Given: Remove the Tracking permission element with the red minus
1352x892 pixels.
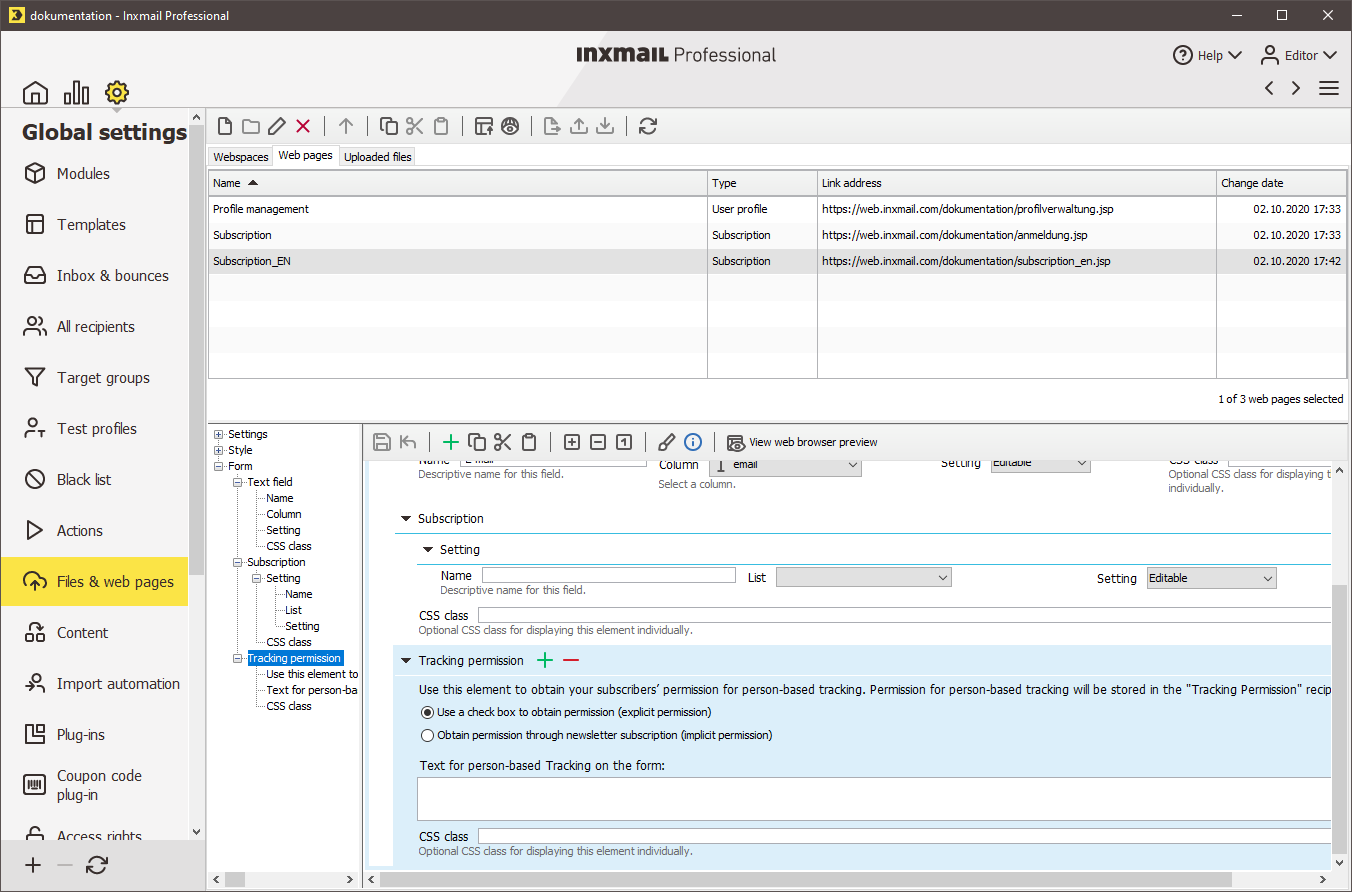Looking at the screenshot, I should [x=571, y=660].
